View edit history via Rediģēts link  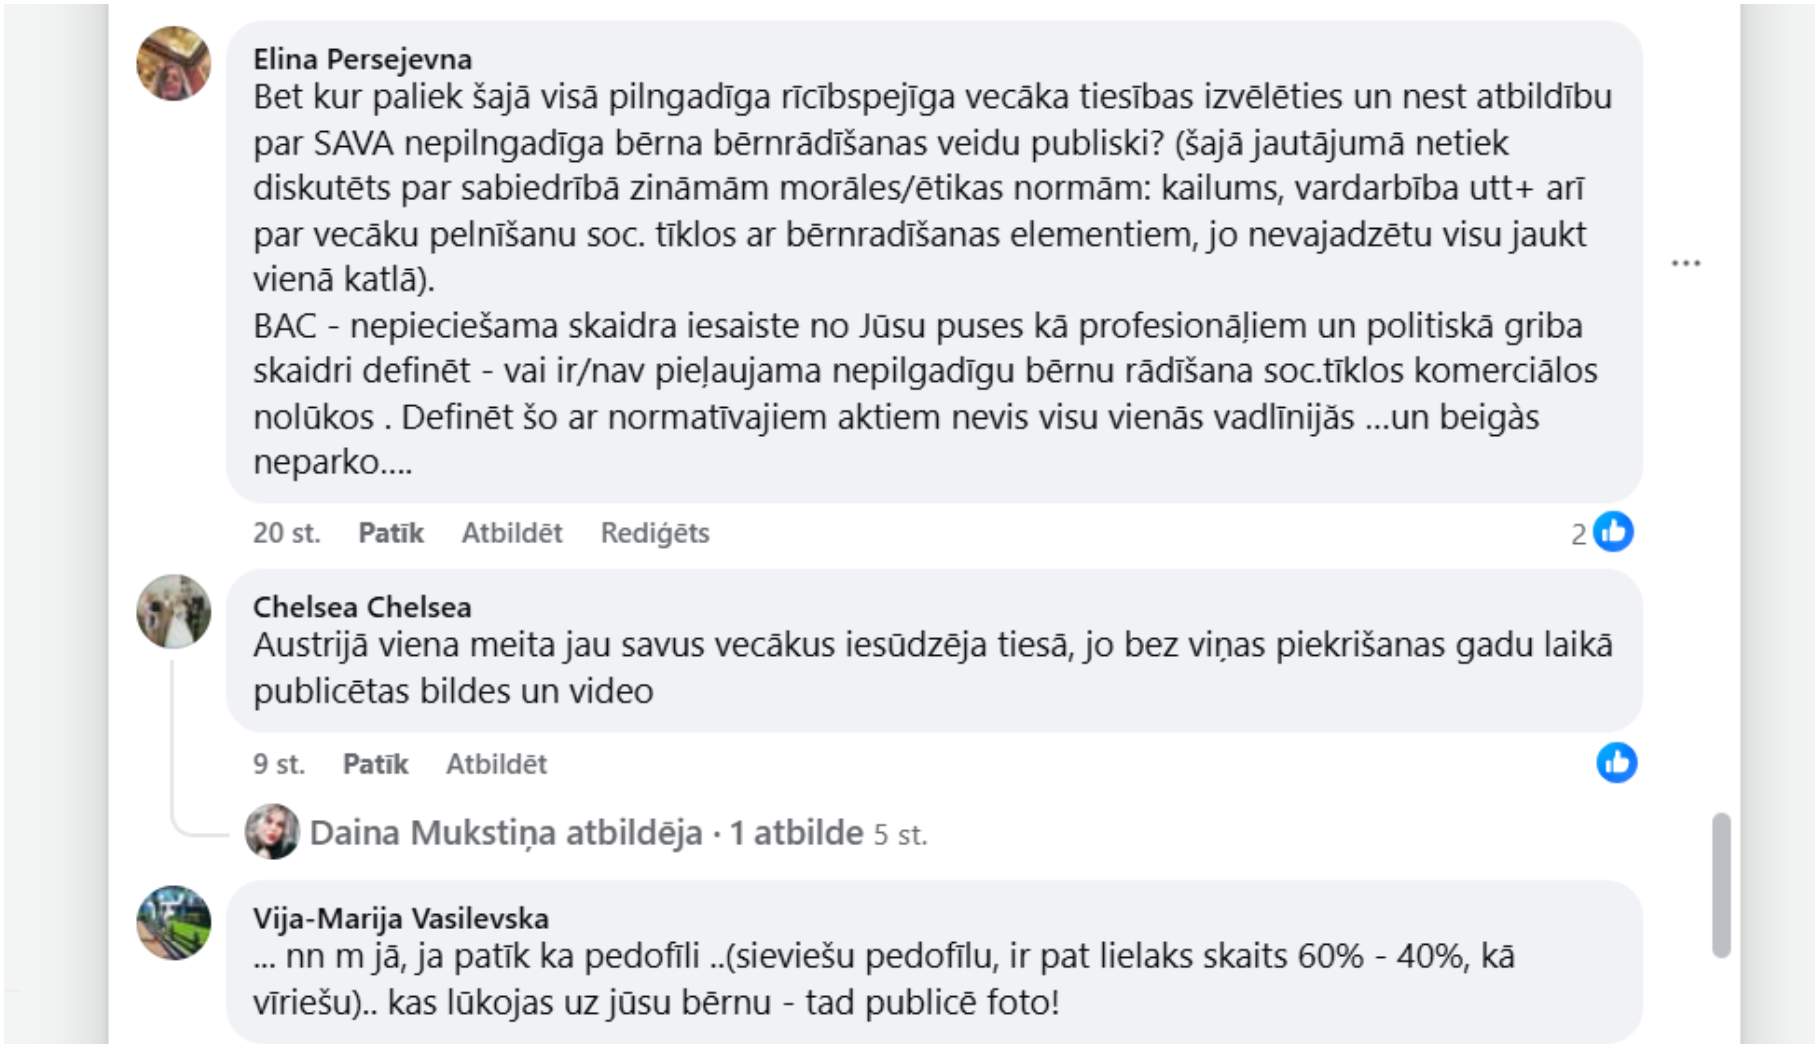[654, 533]
